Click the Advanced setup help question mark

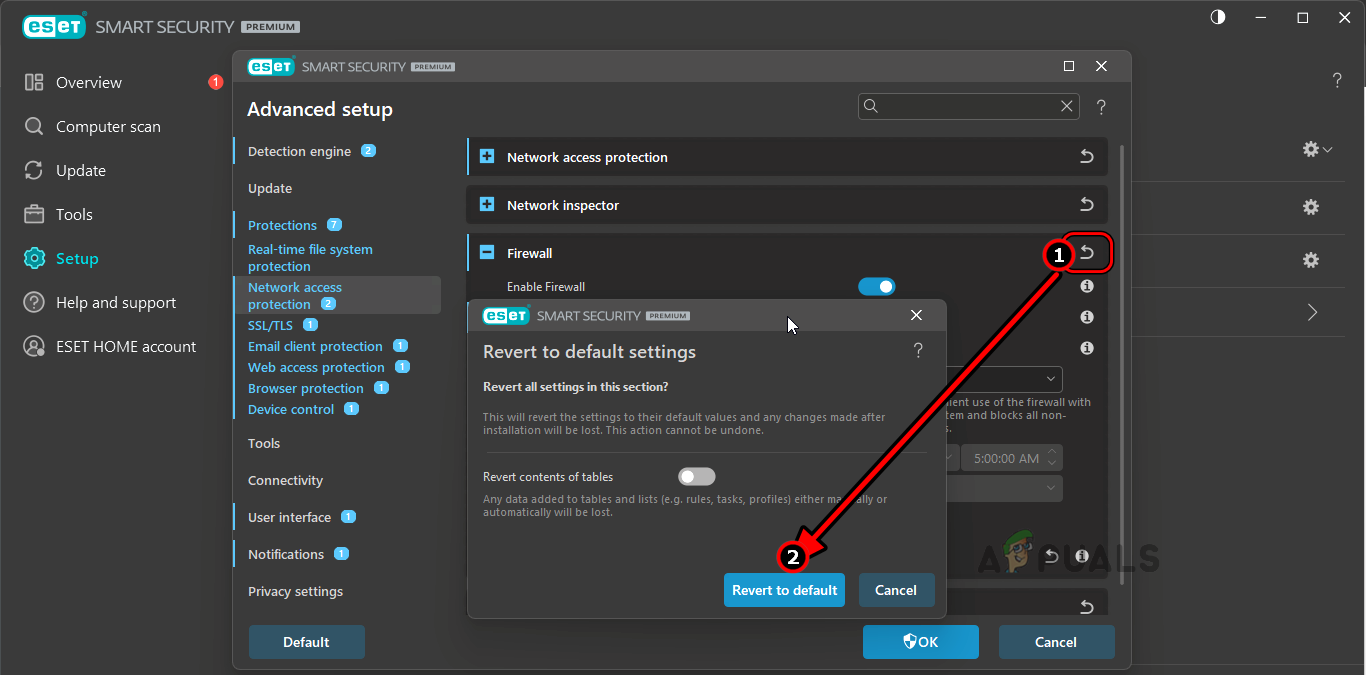1101,106
